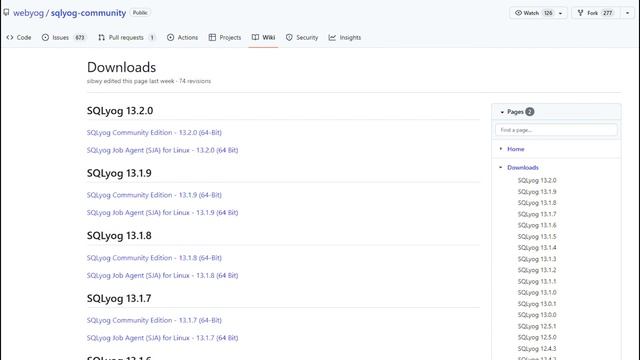640x360 pixels.
Task: Jump to SQLyog 13.1.2 in sidebar
Action: (537, 270)
